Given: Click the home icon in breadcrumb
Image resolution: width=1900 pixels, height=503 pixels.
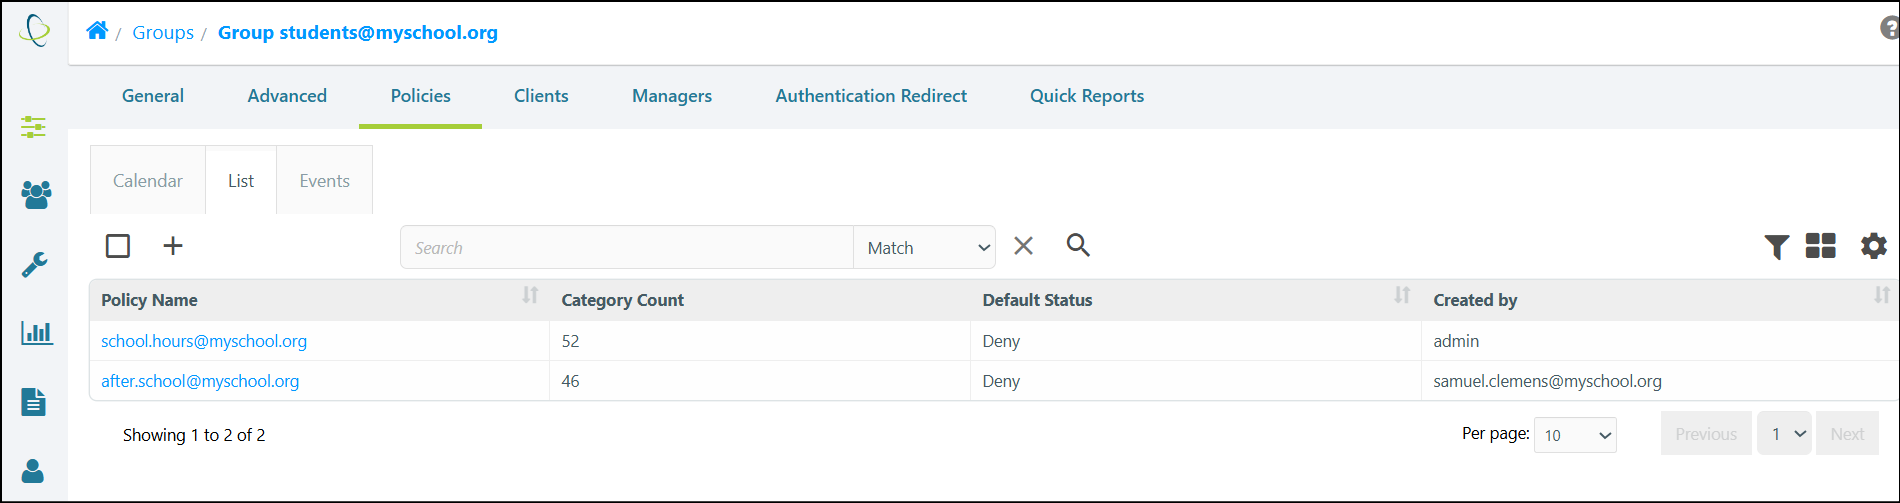Looking at the screenshot, I should pyautogui.click(x=97, y=31).
